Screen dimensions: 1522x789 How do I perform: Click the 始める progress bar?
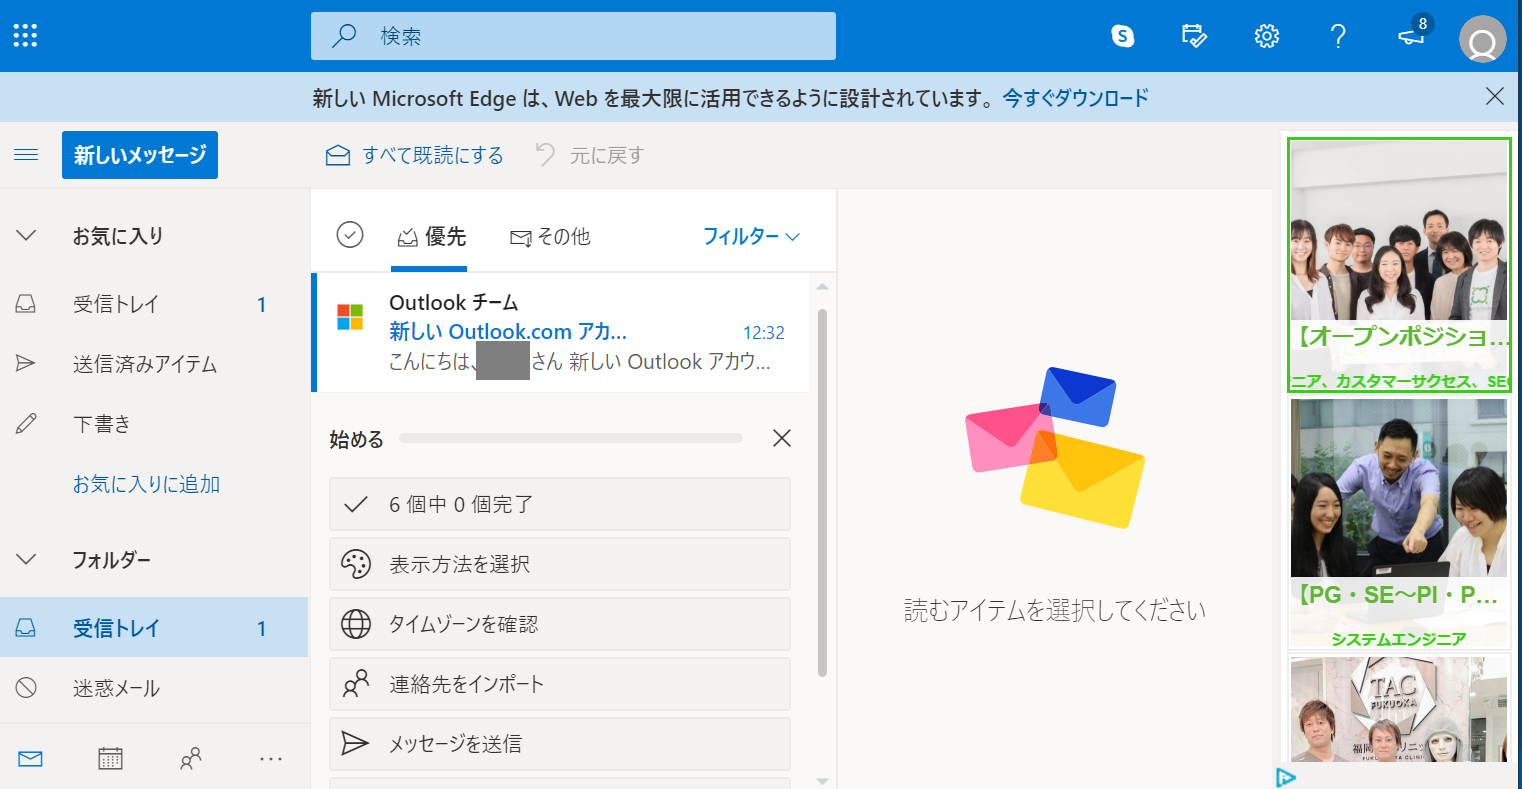571,438
